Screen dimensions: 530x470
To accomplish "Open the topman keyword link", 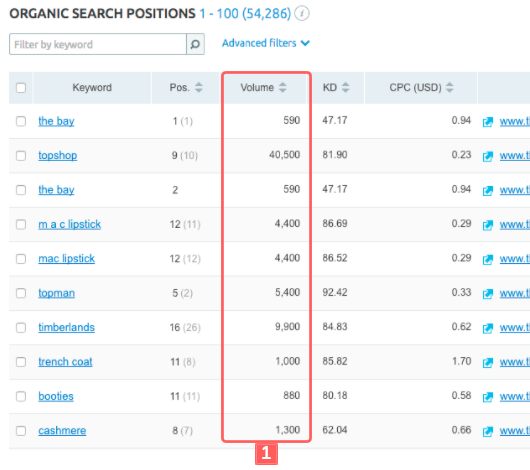I will click(56, 293).
